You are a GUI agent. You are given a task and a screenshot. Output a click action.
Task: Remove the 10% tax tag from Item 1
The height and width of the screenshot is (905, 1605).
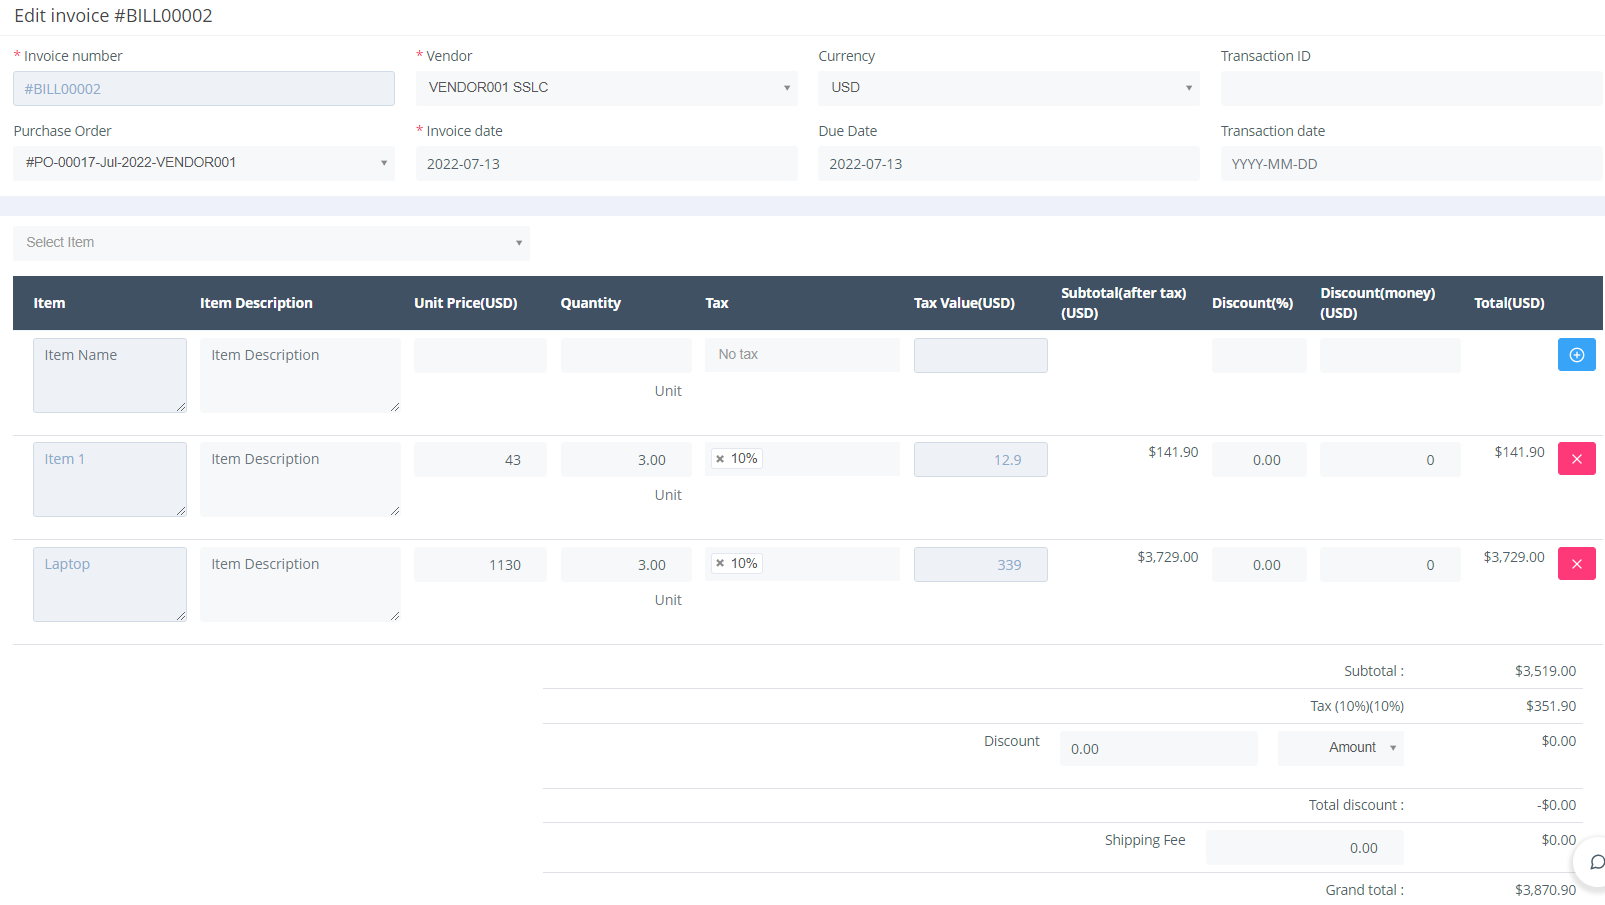(721, 457)
